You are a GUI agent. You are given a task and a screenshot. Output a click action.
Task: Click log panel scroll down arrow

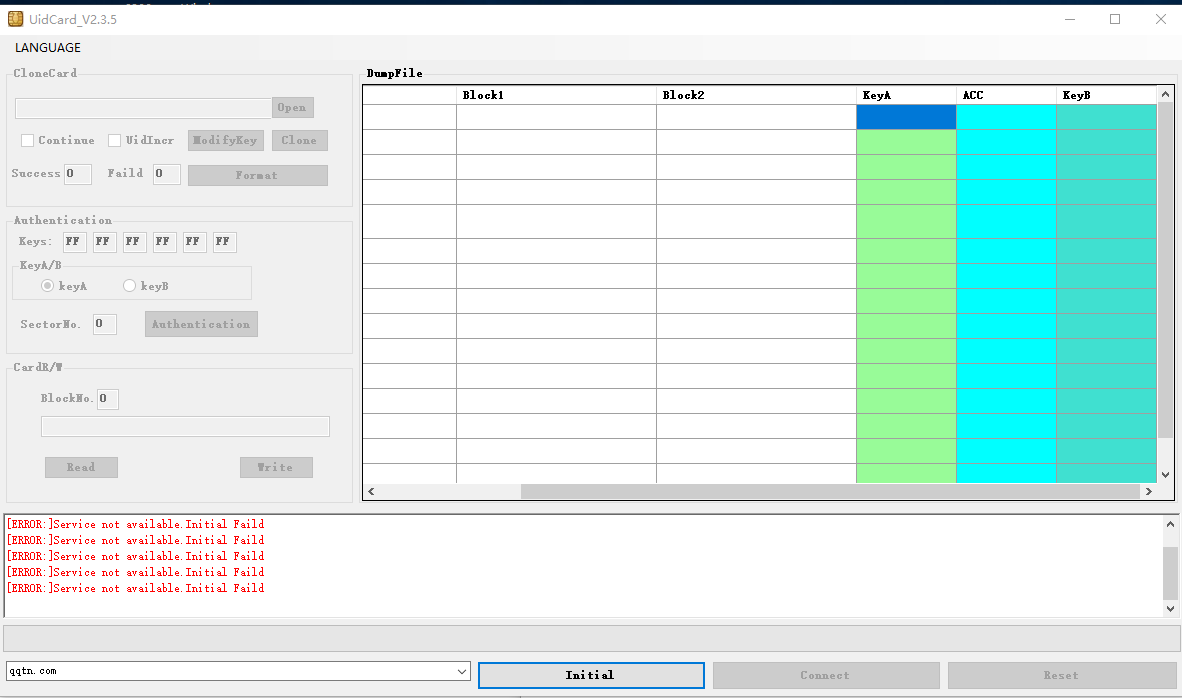(x=1170, y=608)
